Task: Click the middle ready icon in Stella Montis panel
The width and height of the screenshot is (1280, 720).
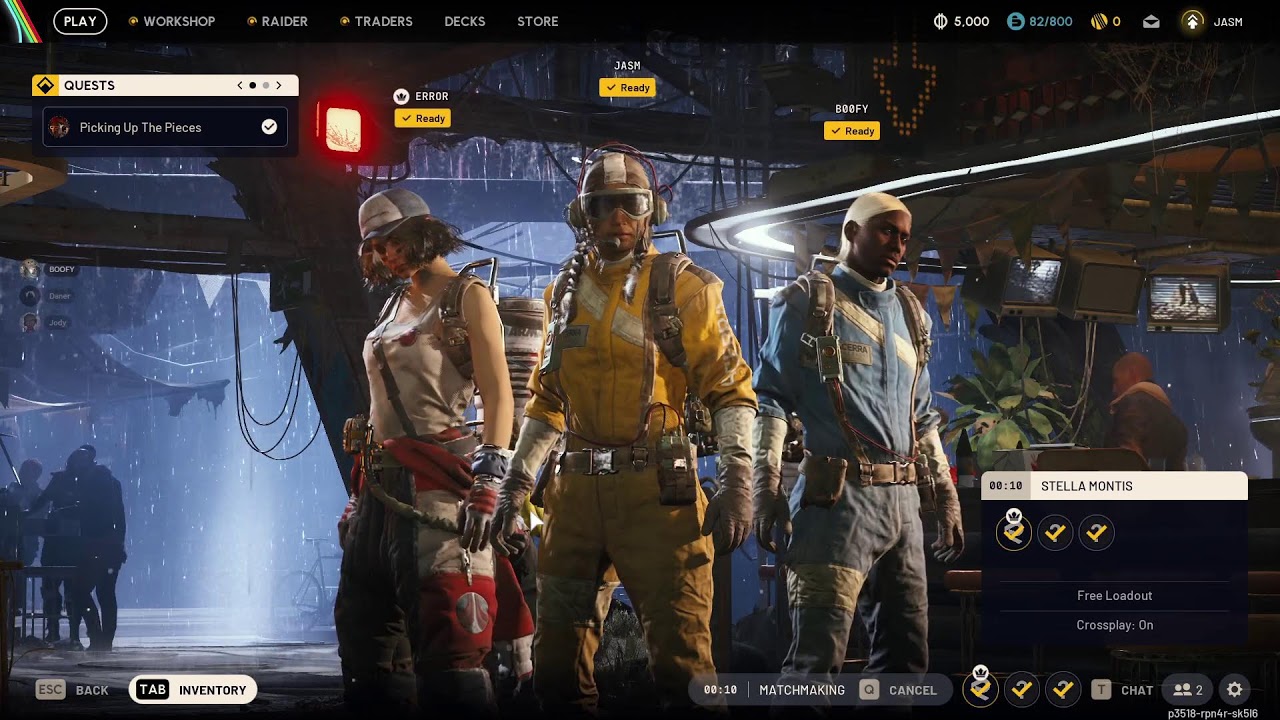Action: [1055, 533]
